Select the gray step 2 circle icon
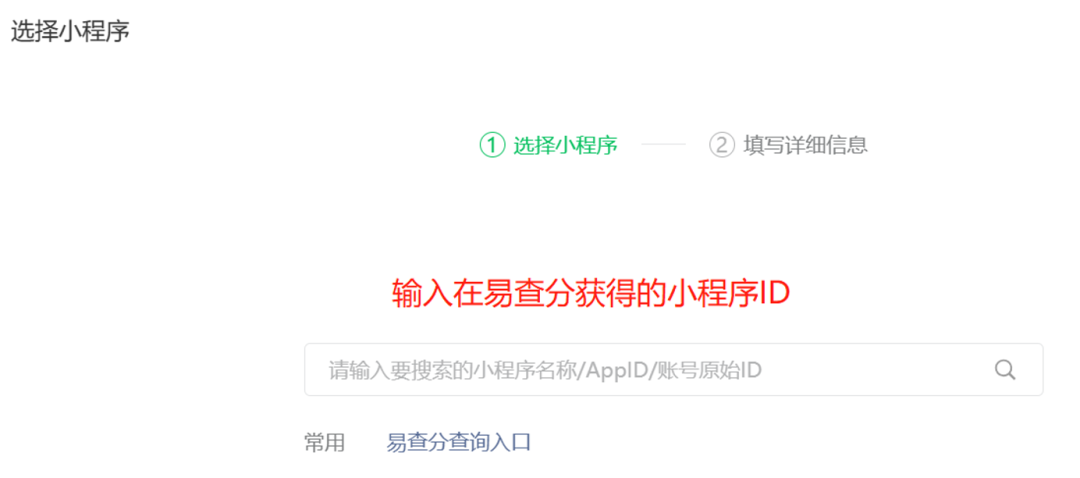 pyautogui.click(x=722, y=145)
